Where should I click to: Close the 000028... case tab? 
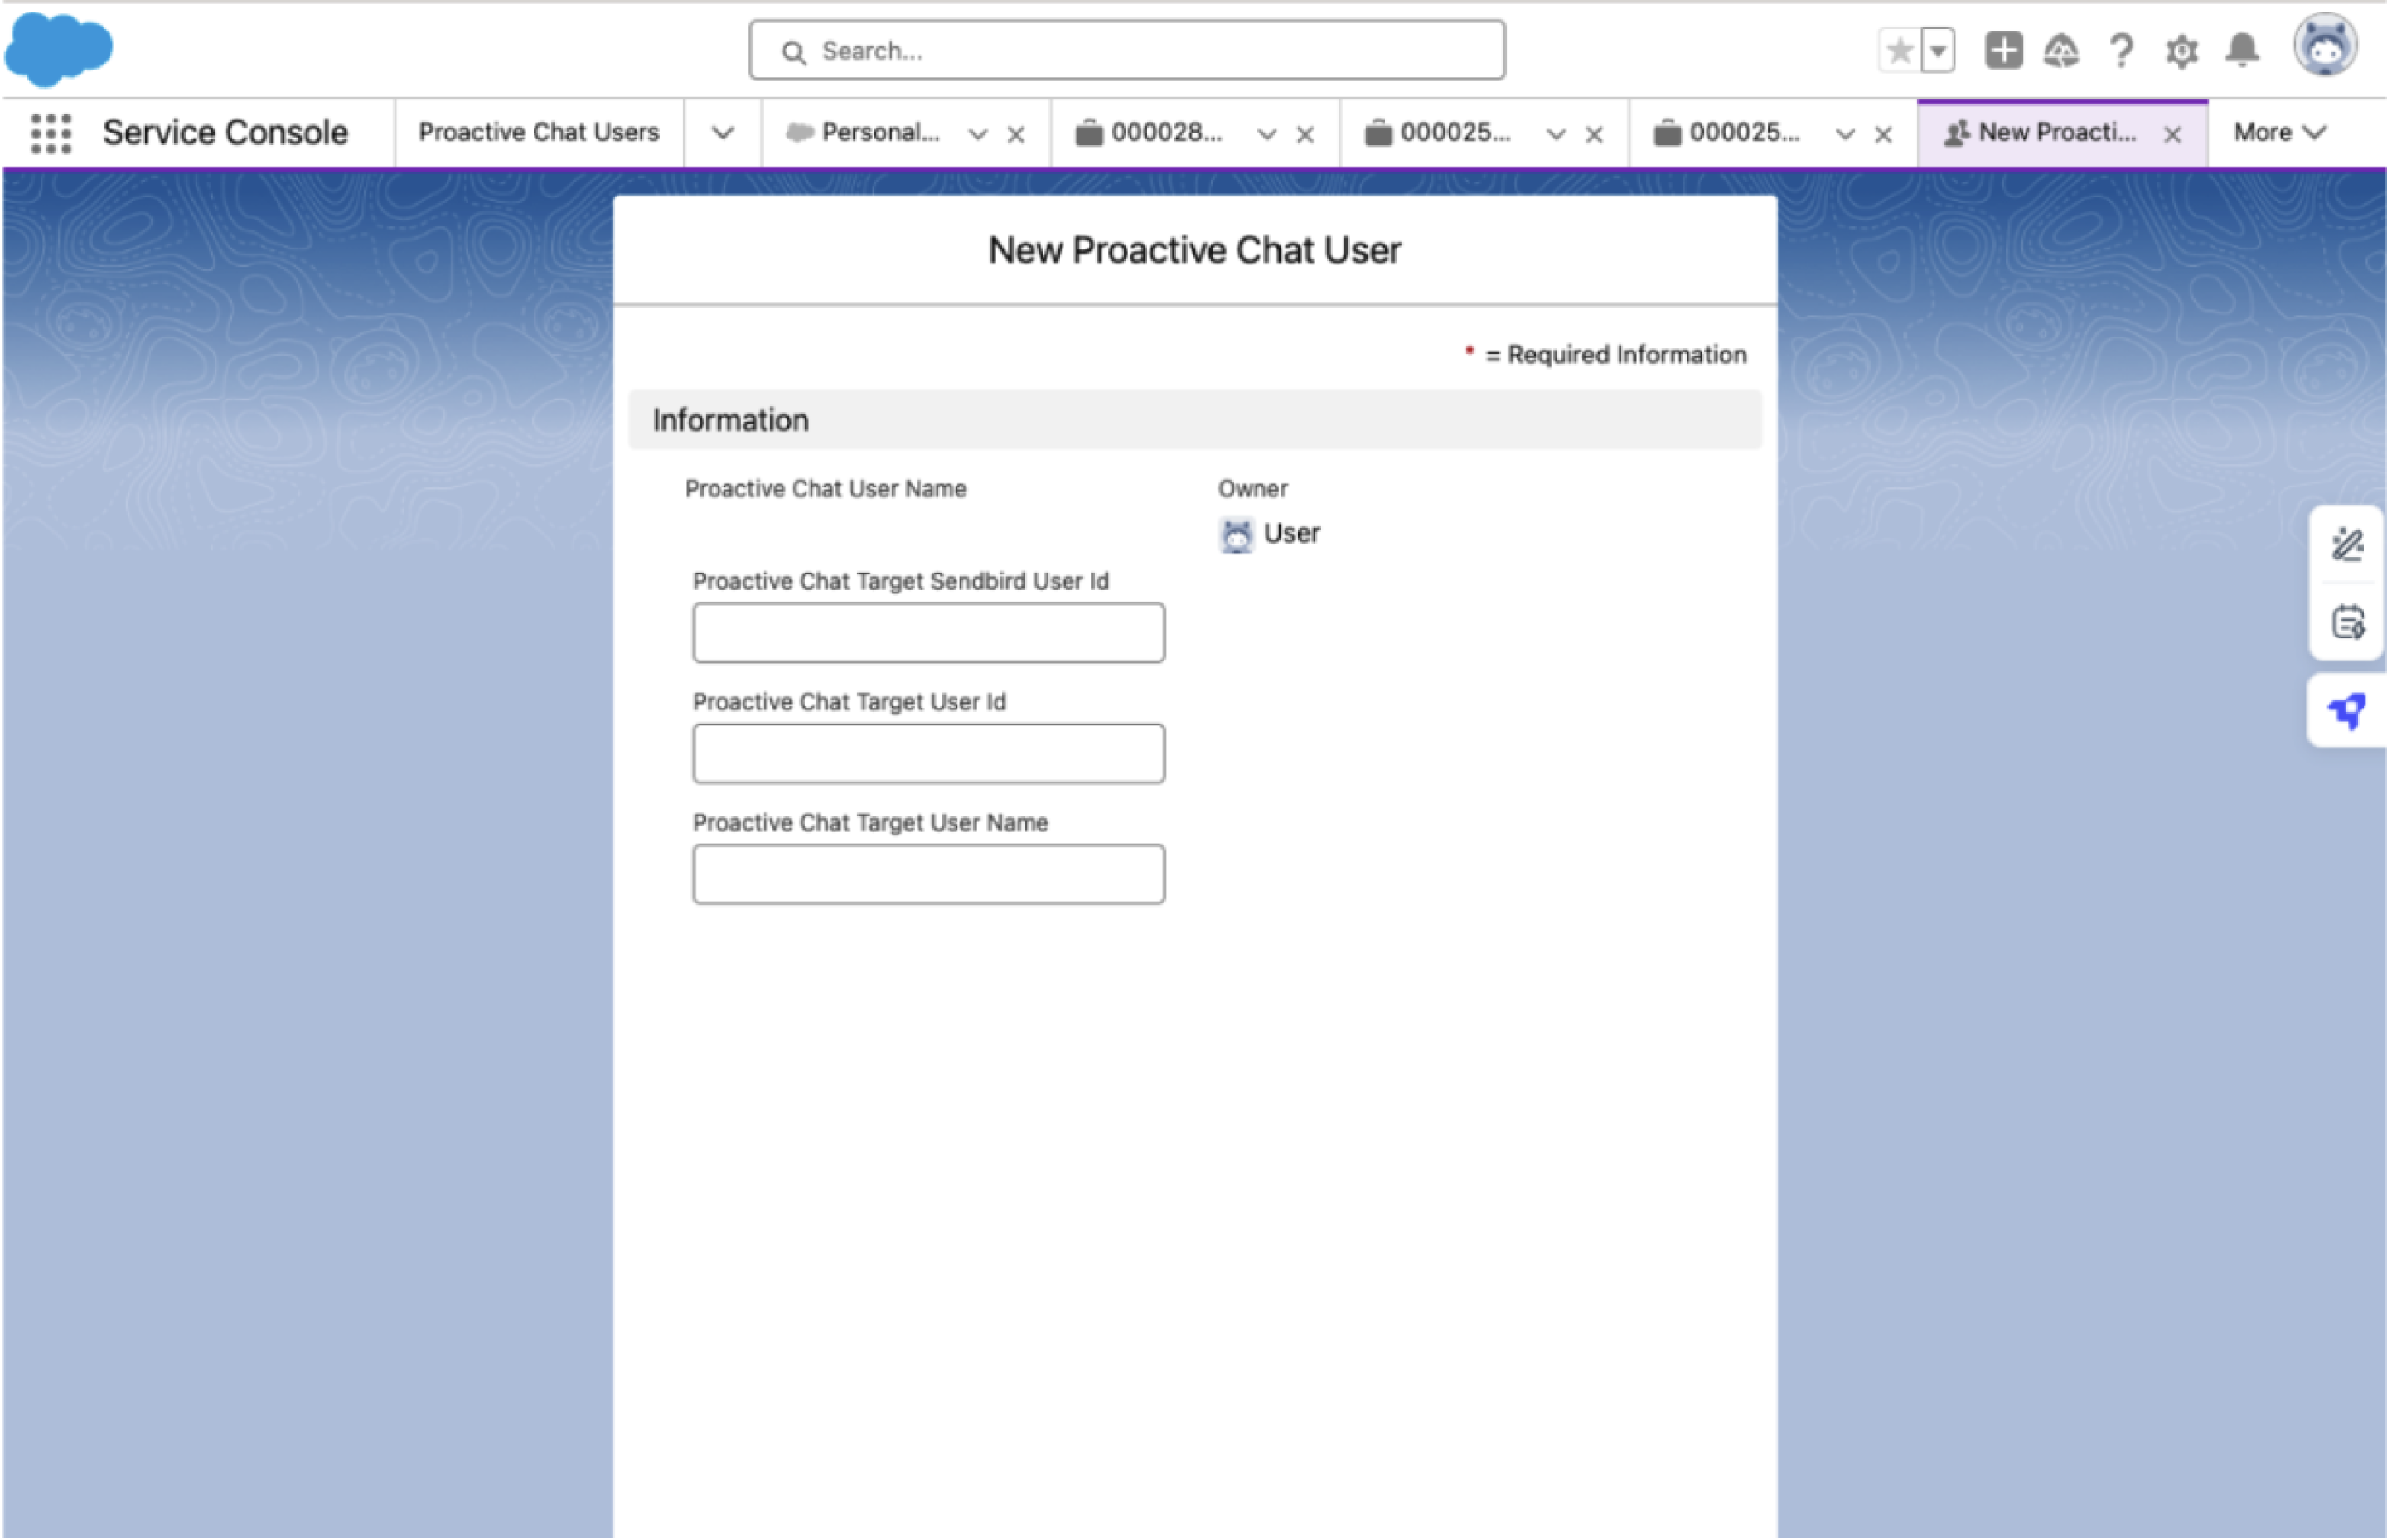click(x=1304, y=134)
